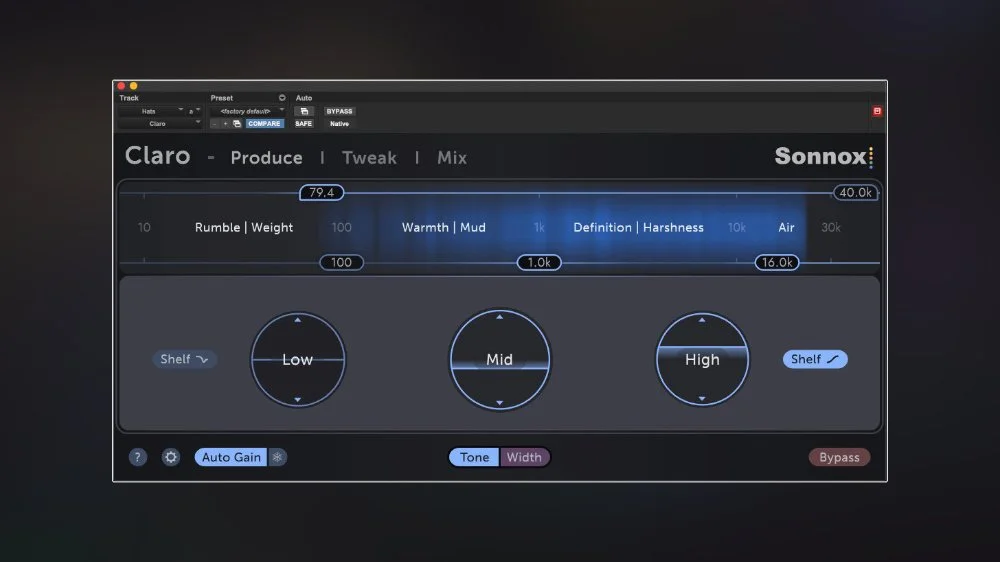
Task: Click the Low band gain dial
Action: (298, 360)
